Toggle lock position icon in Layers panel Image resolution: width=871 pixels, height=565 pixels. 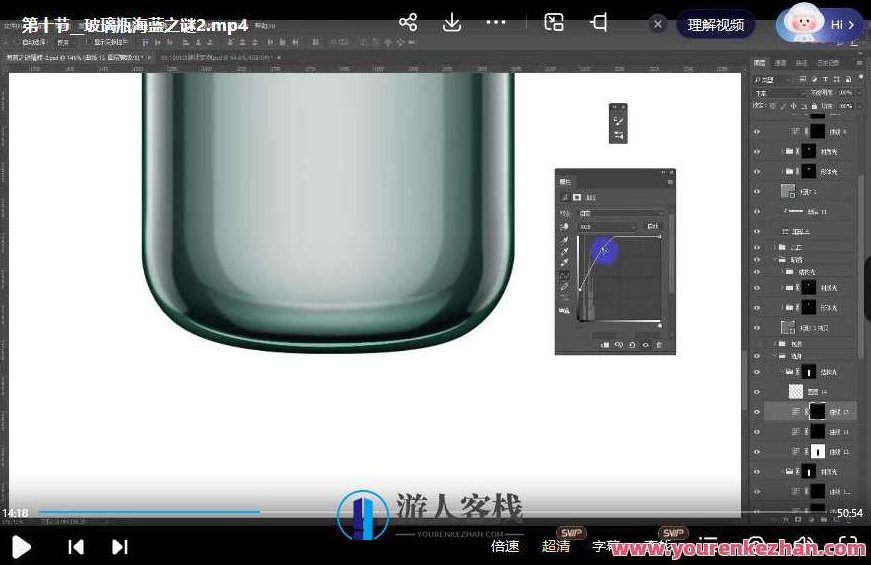(x=794, y=106)
